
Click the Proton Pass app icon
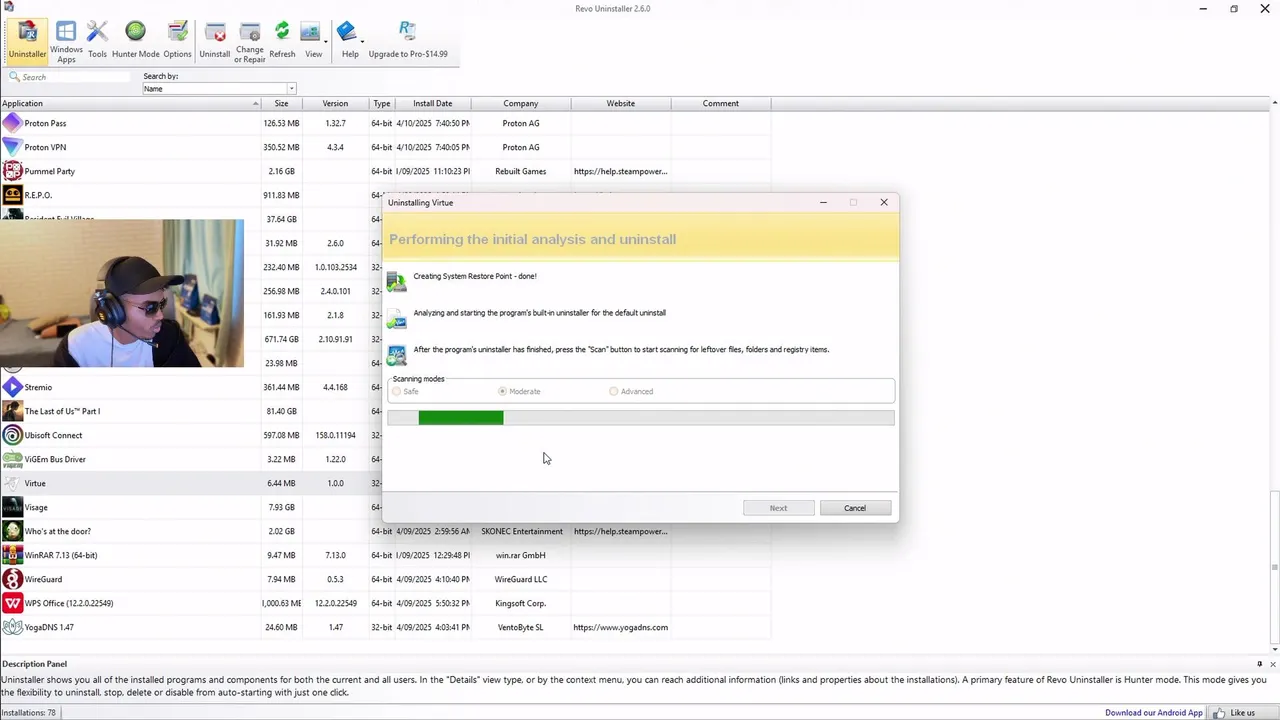12,123
